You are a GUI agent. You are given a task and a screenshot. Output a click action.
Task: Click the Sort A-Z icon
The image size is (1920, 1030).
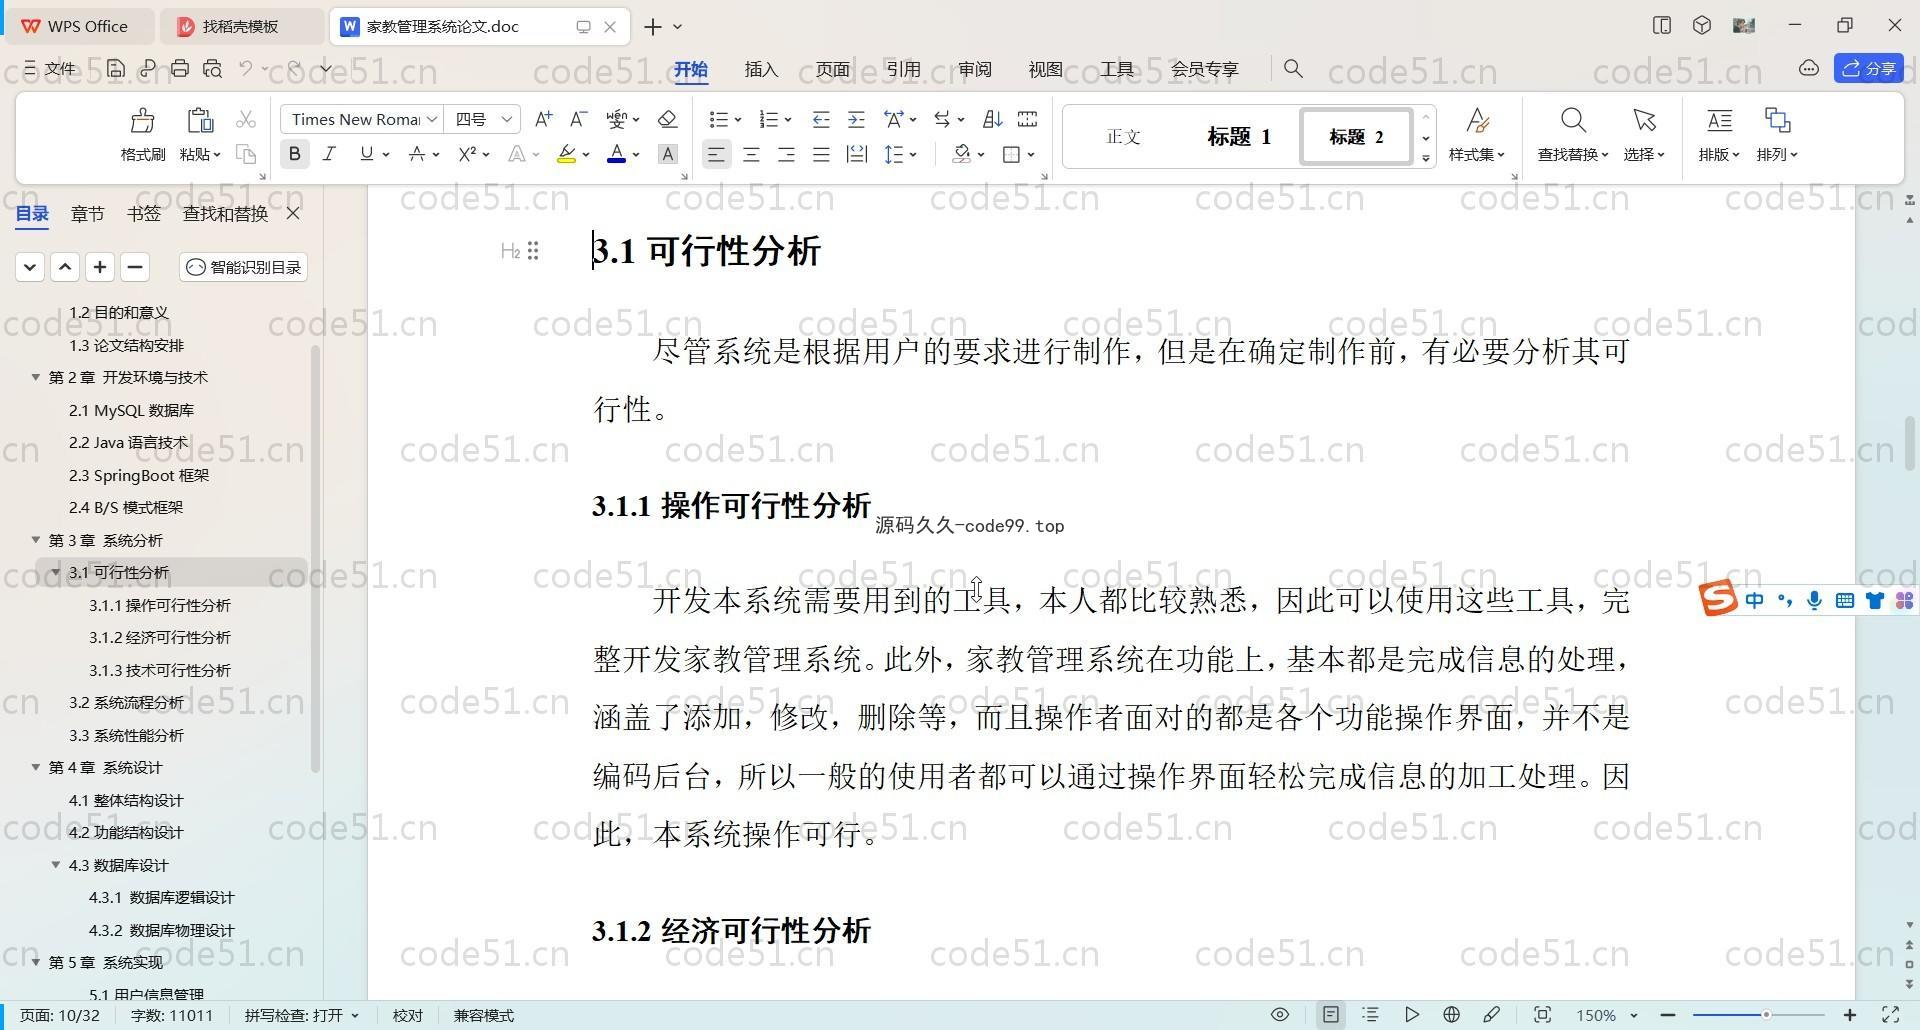tap(992, 119)
